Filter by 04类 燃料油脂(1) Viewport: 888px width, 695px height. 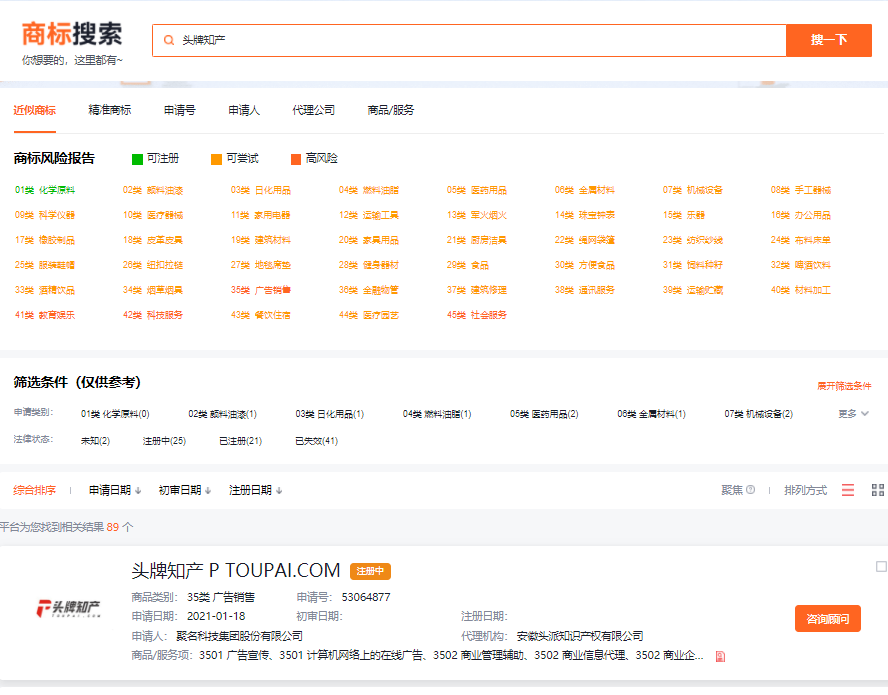437,414
